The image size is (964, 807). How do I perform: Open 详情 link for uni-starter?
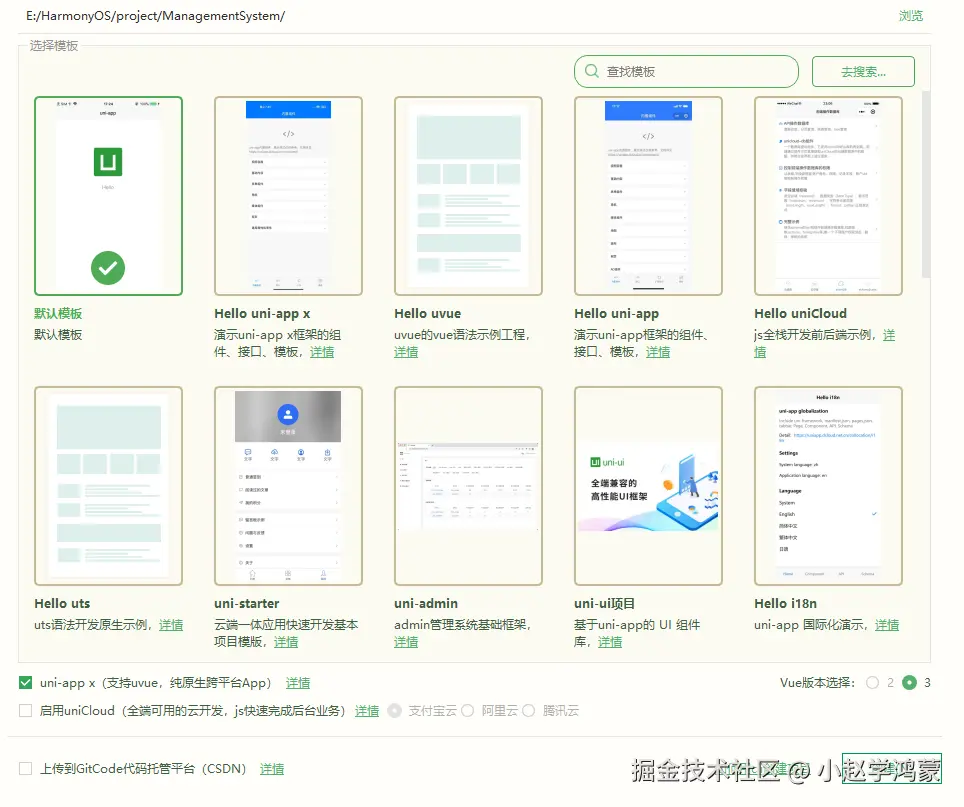tap(286, 642)
